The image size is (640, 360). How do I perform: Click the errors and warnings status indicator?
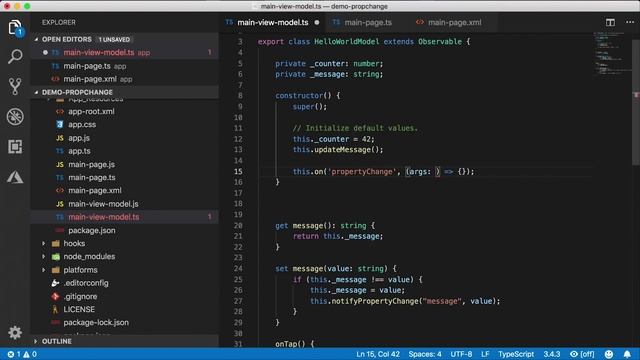click(x=22, y=354)
